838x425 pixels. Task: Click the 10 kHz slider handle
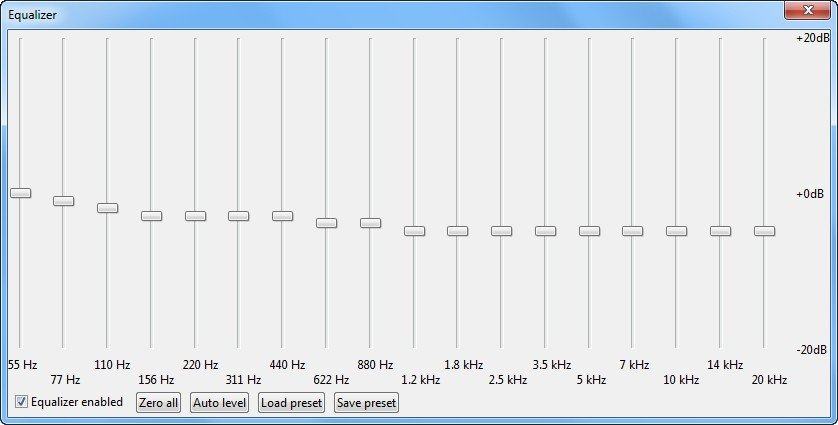coord(676,230)
